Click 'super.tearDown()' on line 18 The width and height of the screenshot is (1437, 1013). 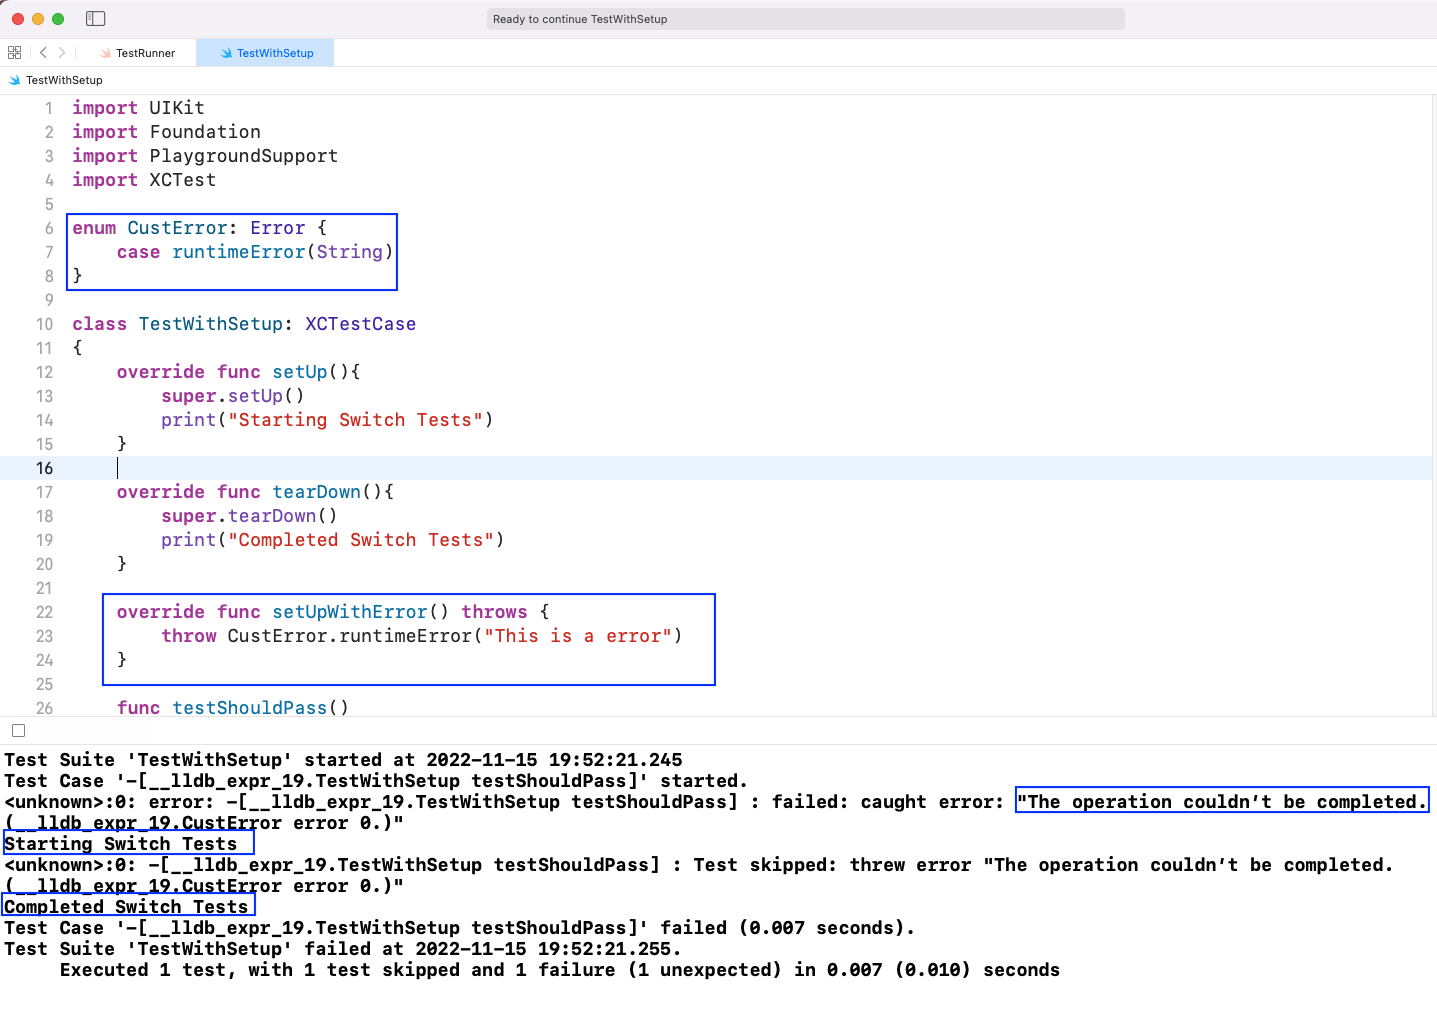[249, 516]
